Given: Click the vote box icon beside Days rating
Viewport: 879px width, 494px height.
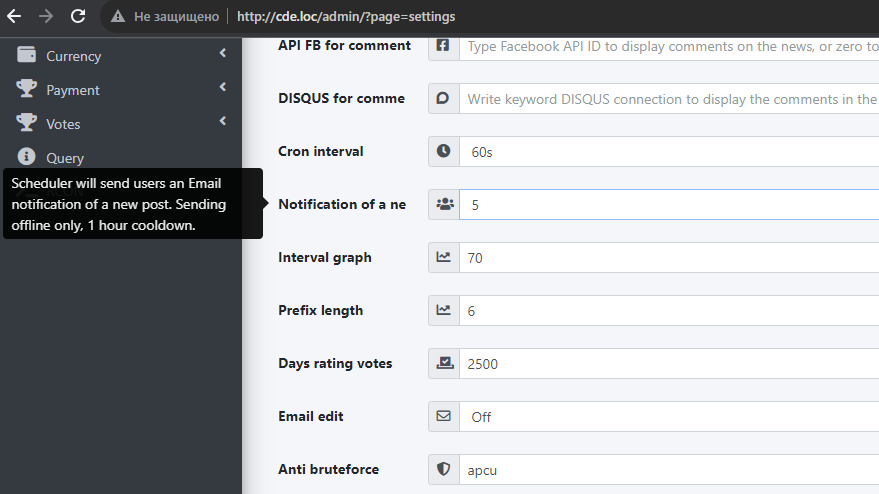Looking at the screenshot, I should [x=444, y=364].
